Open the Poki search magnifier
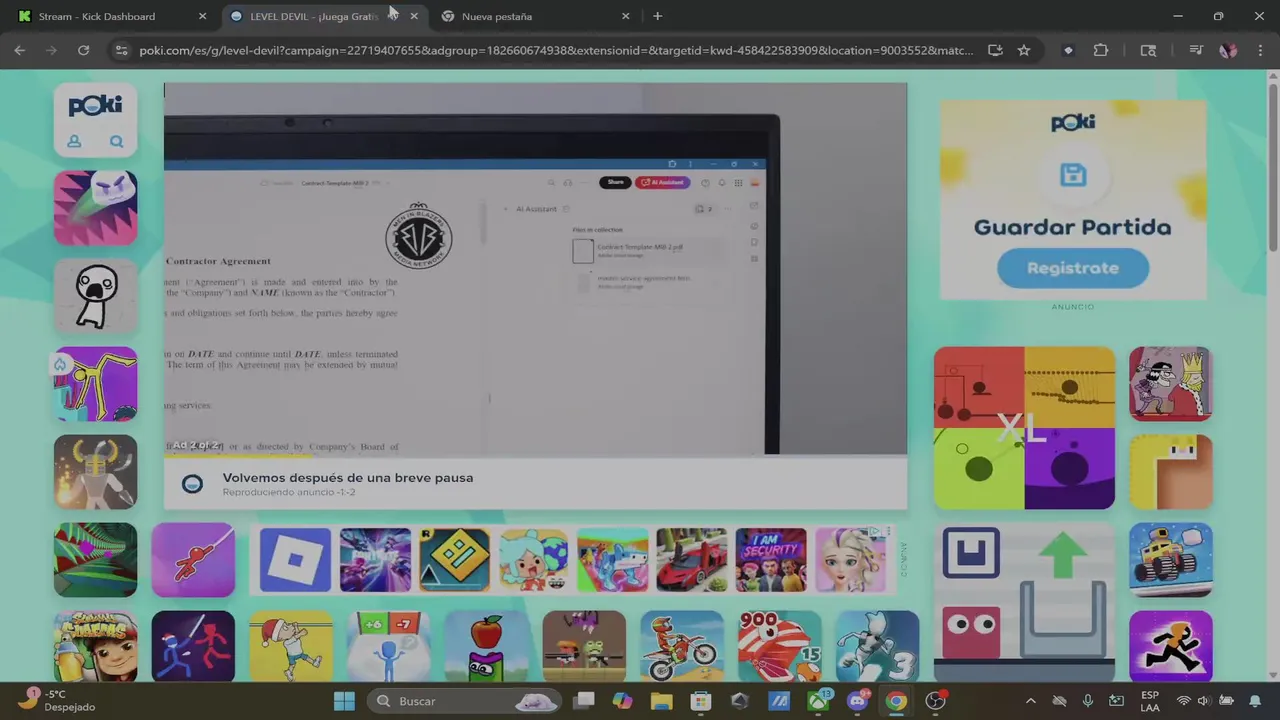 116,142
